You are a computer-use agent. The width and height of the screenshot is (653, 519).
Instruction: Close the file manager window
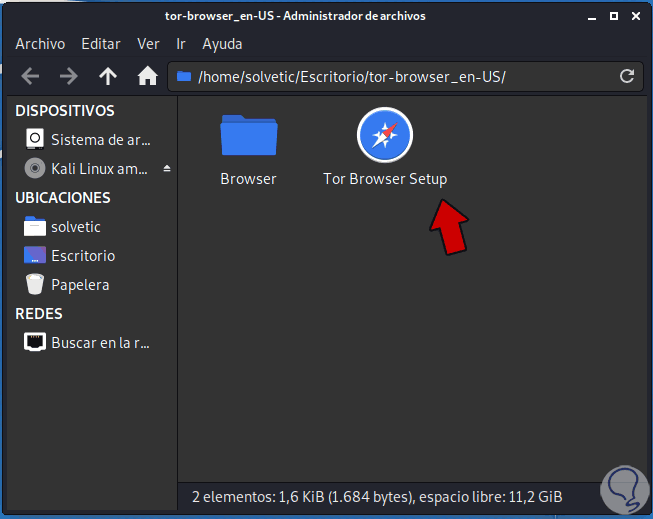636,16
